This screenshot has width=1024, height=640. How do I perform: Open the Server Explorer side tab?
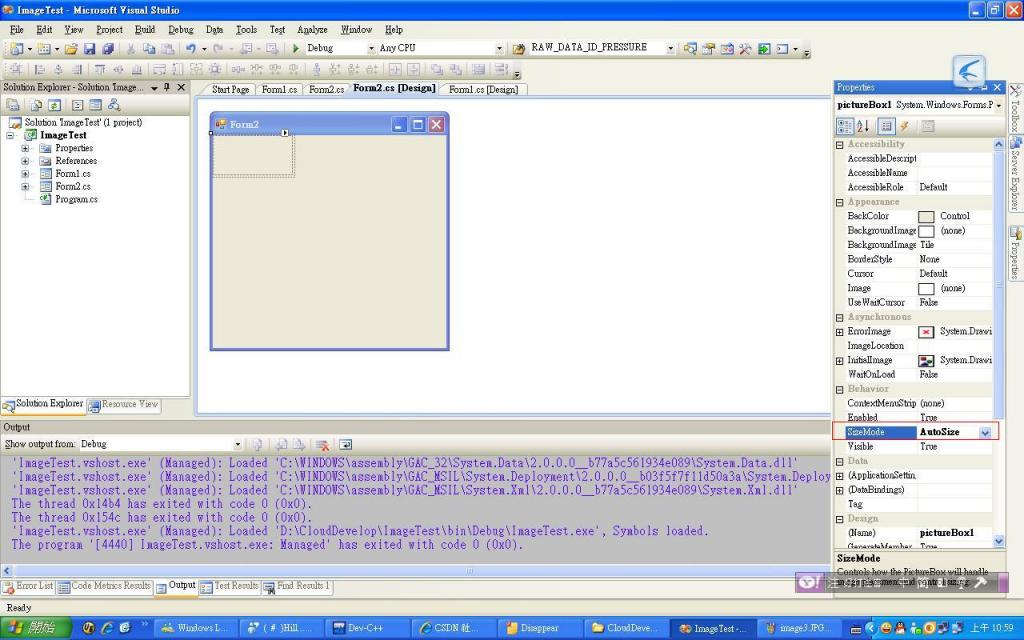[x=1015, y=175]
